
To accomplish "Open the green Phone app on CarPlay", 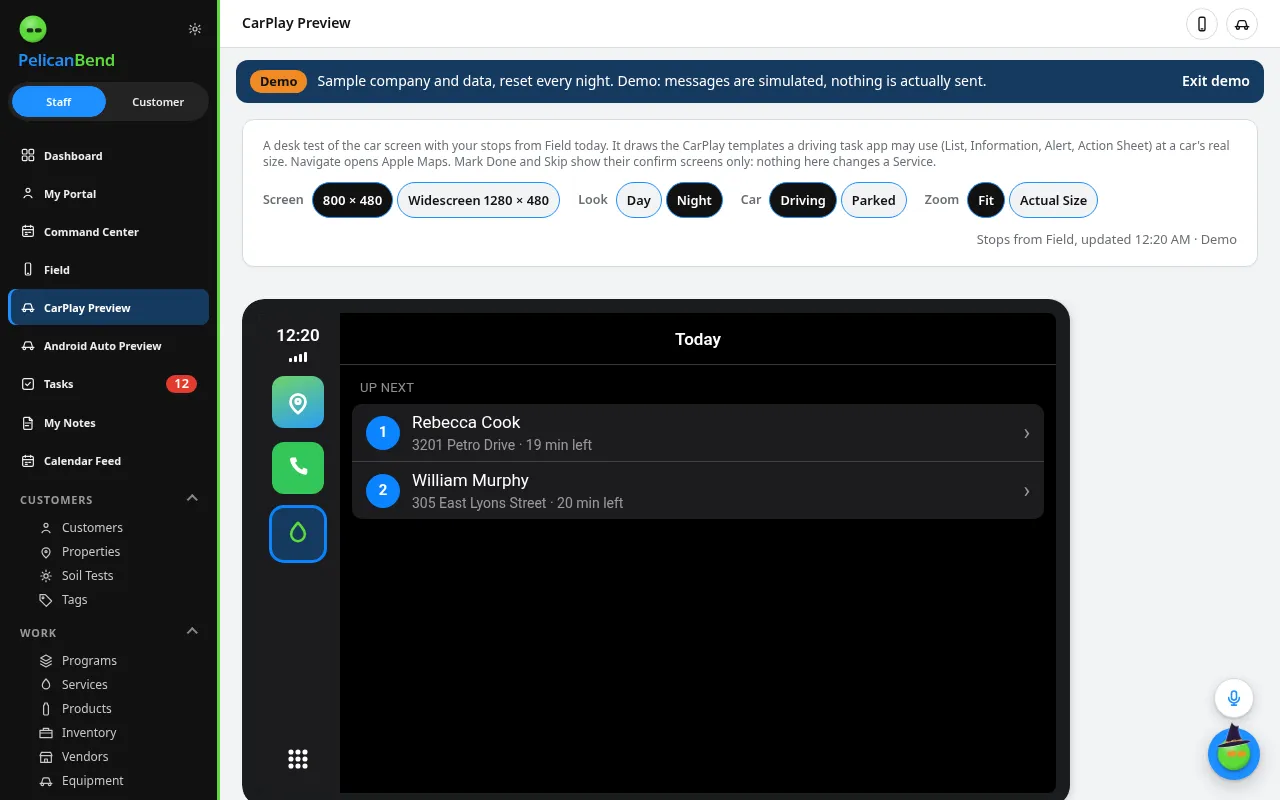I will [x=298, y=468].
